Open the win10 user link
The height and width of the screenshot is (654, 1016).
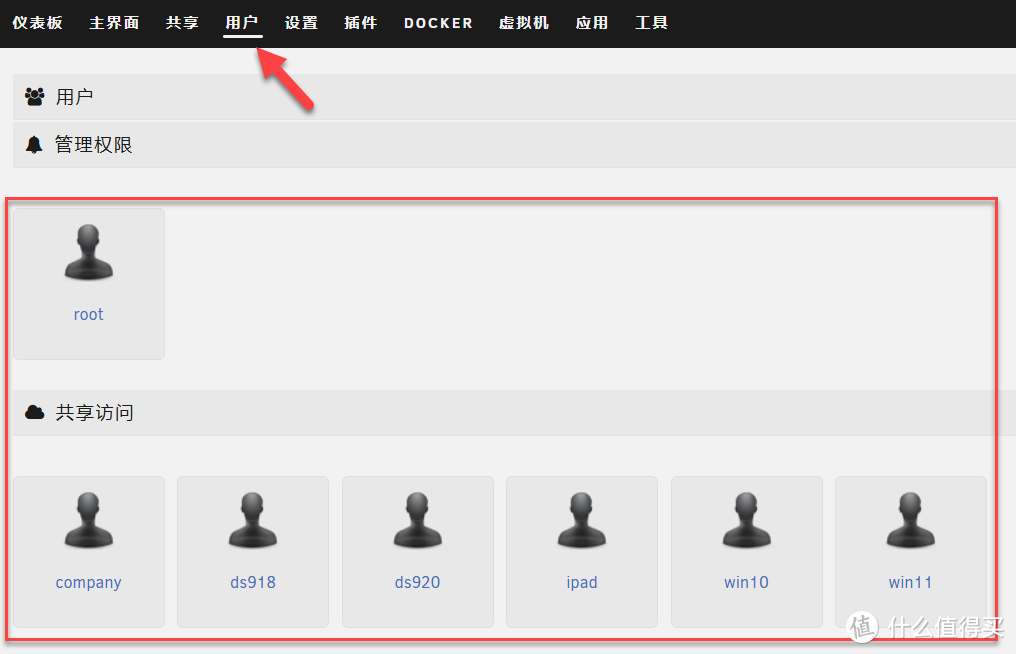click(x=746, y=582)
